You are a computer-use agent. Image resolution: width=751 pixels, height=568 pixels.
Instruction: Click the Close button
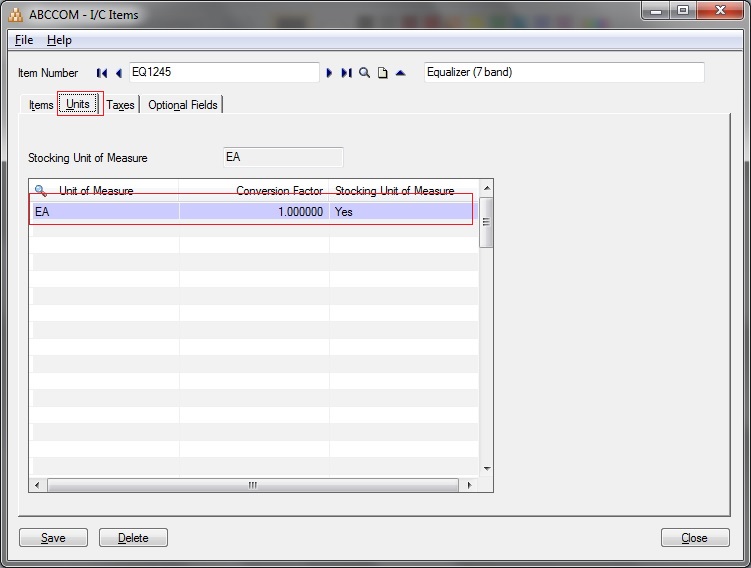(695, 538)
